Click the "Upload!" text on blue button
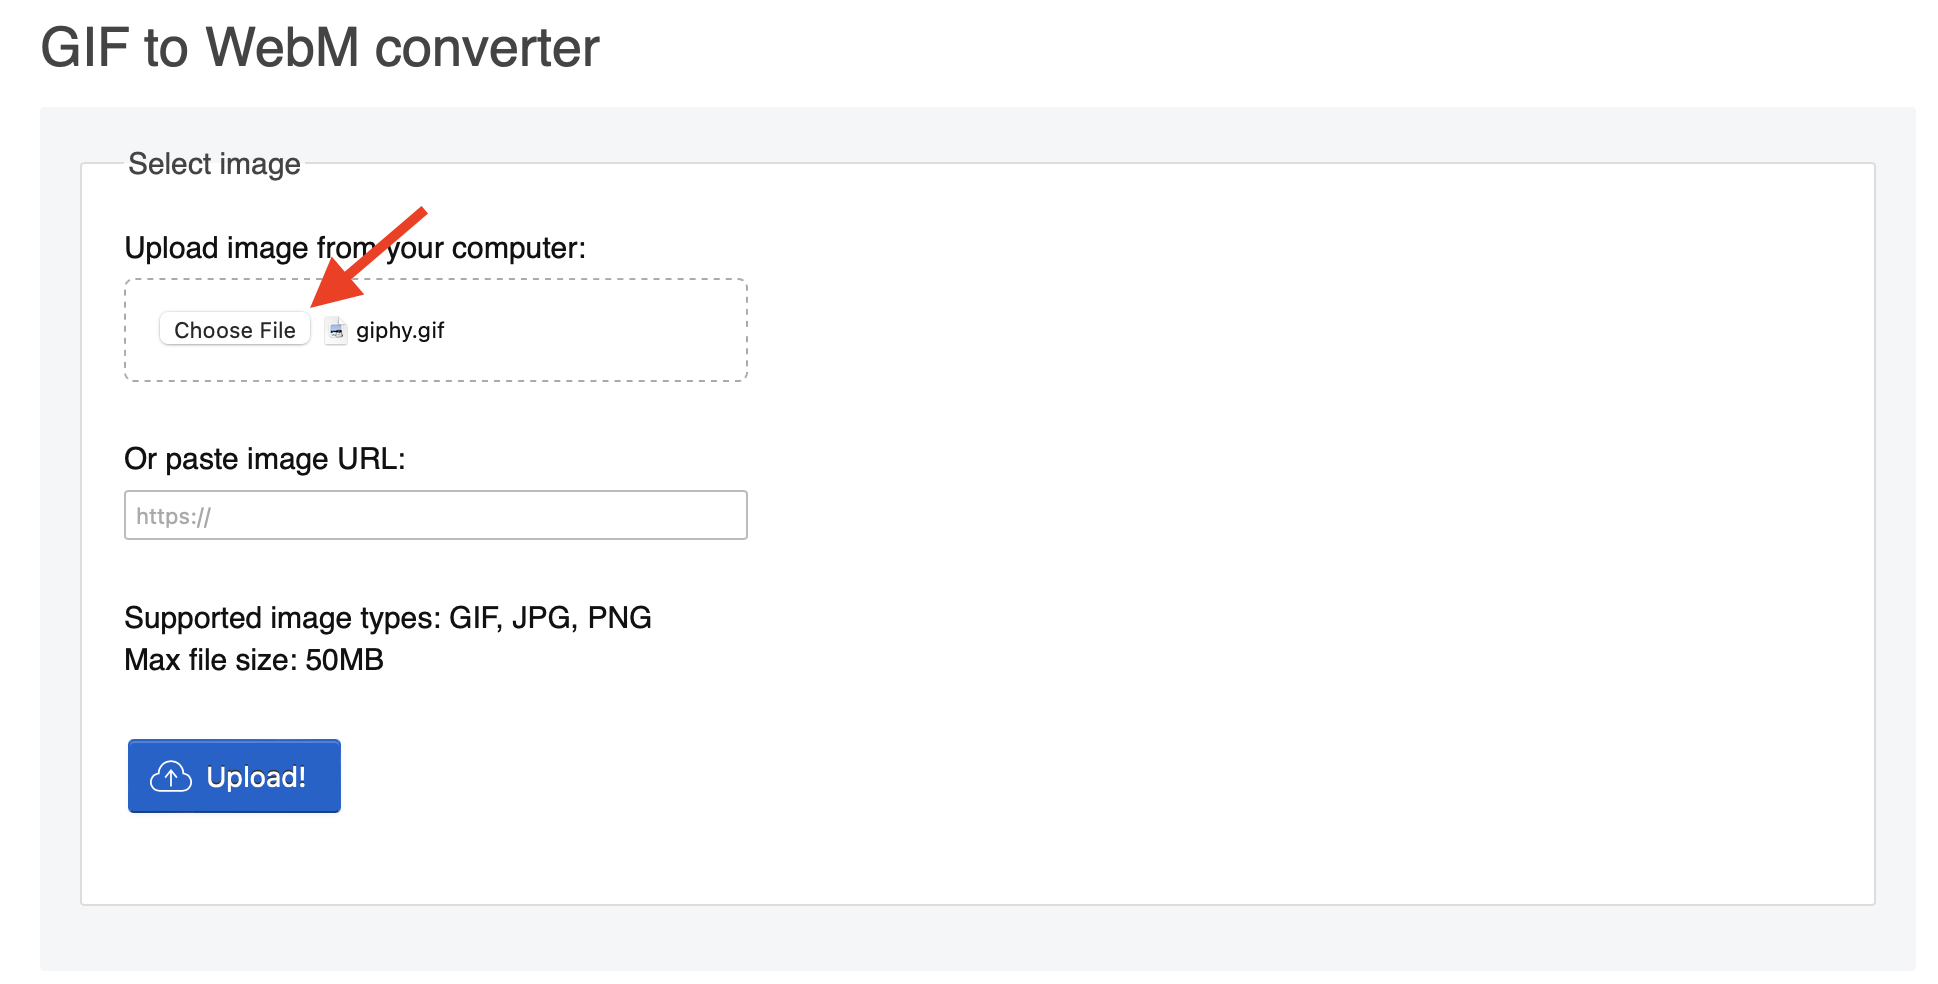 (256, 777)
